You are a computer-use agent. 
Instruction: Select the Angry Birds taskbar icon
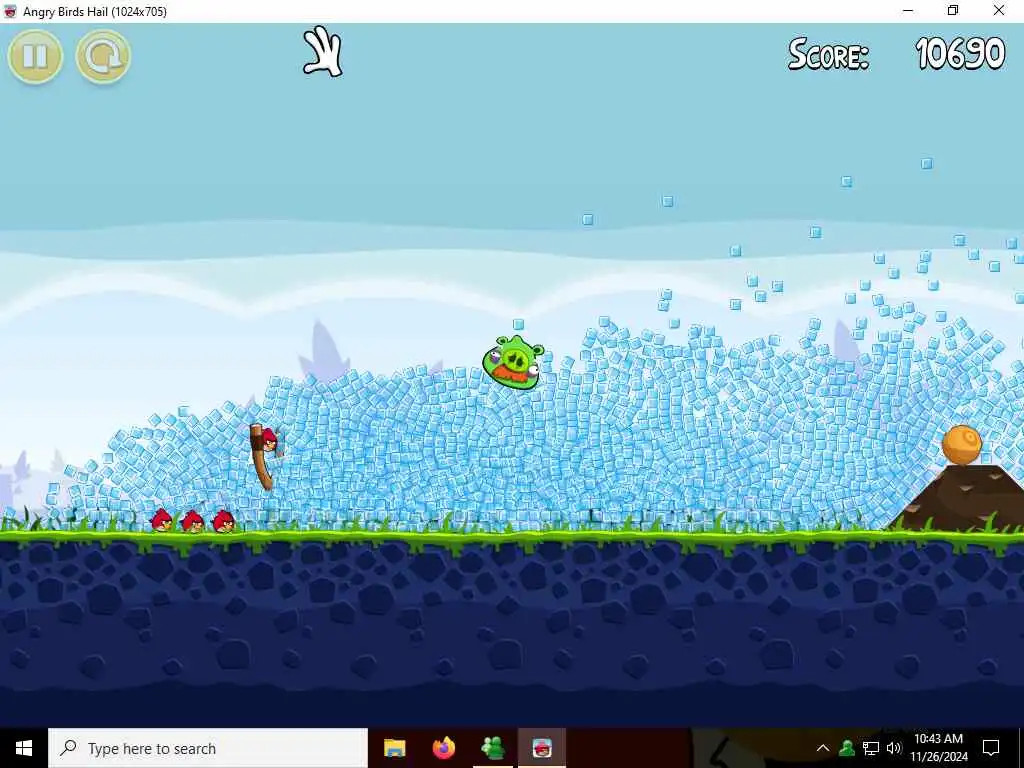click(x=541, y=748)
